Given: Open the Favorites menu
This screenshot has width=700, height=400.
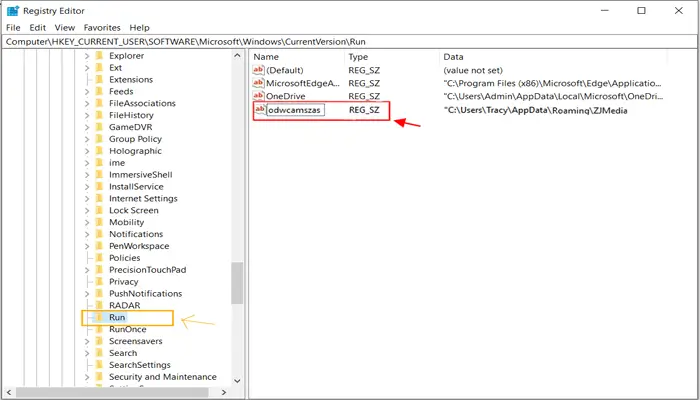Looking at the screenshot, I should [x=103, y=27].
